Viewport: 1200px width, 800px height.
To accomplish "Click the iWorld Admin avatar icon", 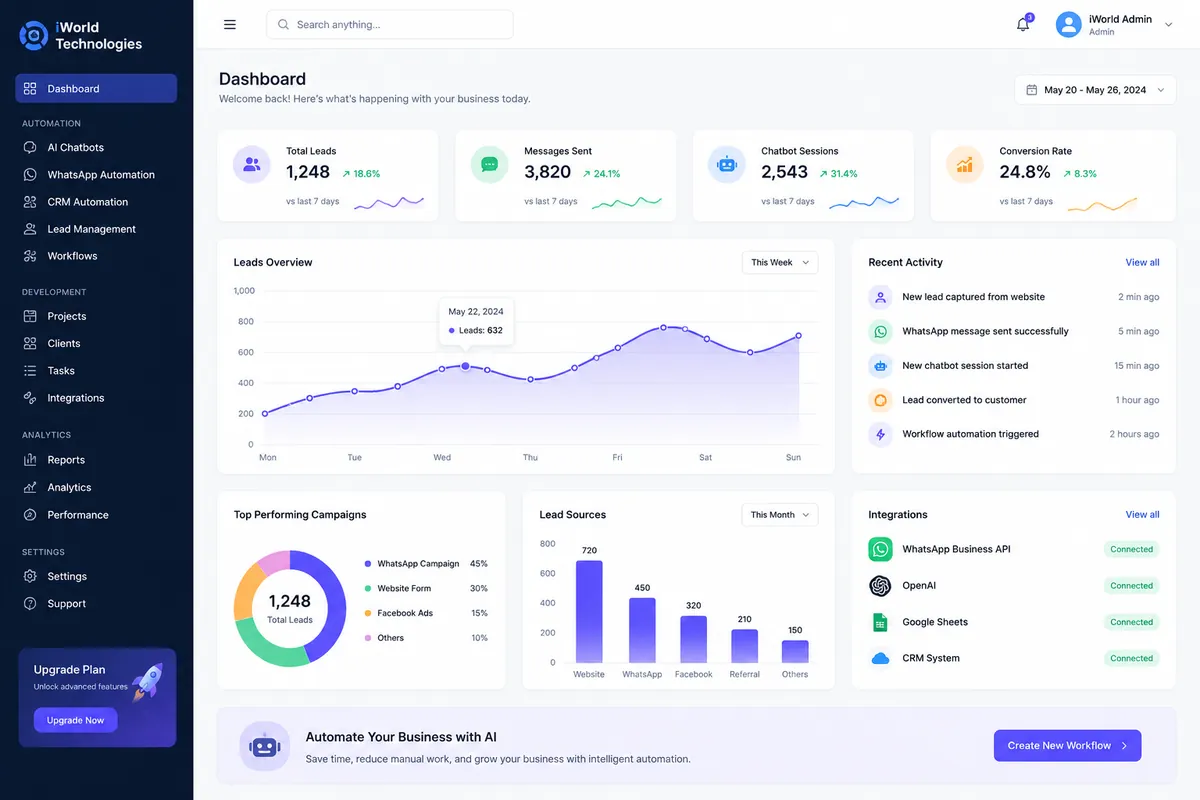I will click(x=1069, y=25).
